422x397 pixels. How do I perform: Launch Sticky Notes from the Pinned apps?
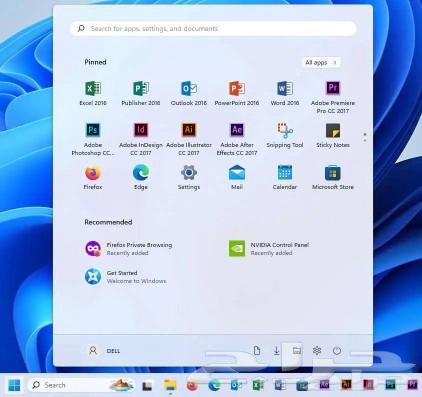click(x=333, y=135)
